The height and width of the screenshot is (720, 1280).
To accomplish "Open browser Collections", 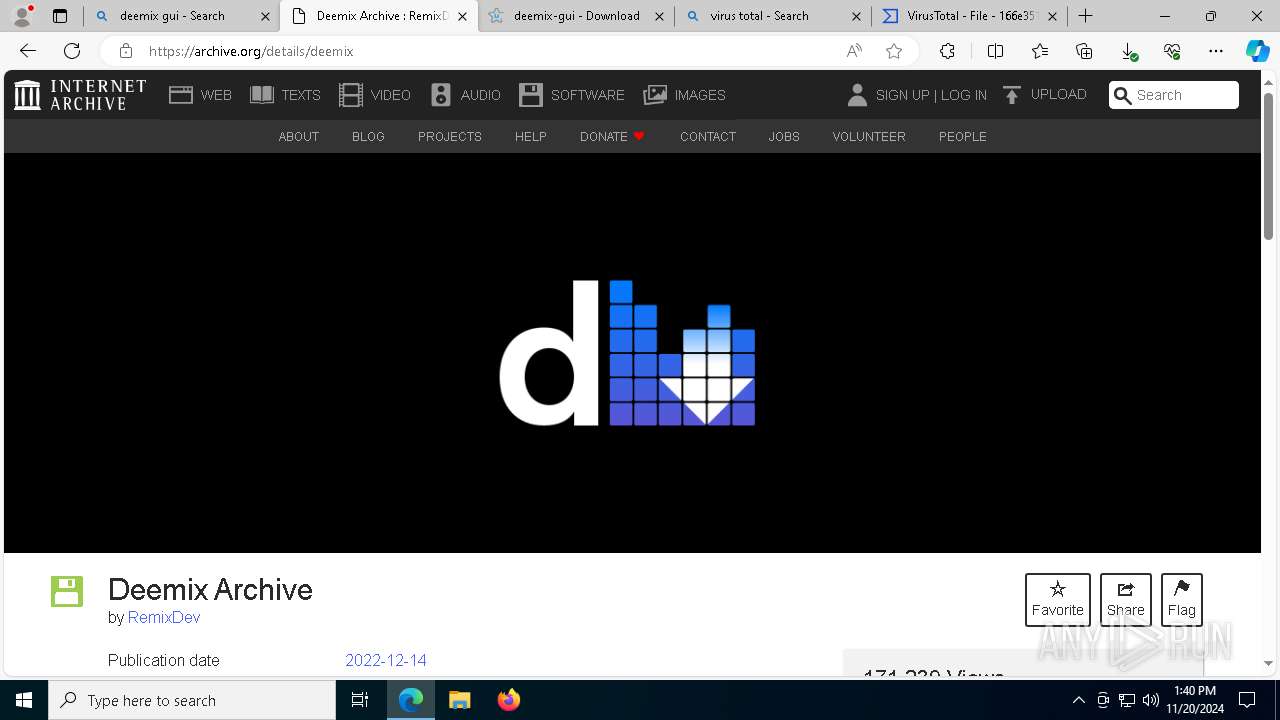I will pyautogui.click(x=1084, y=51).
